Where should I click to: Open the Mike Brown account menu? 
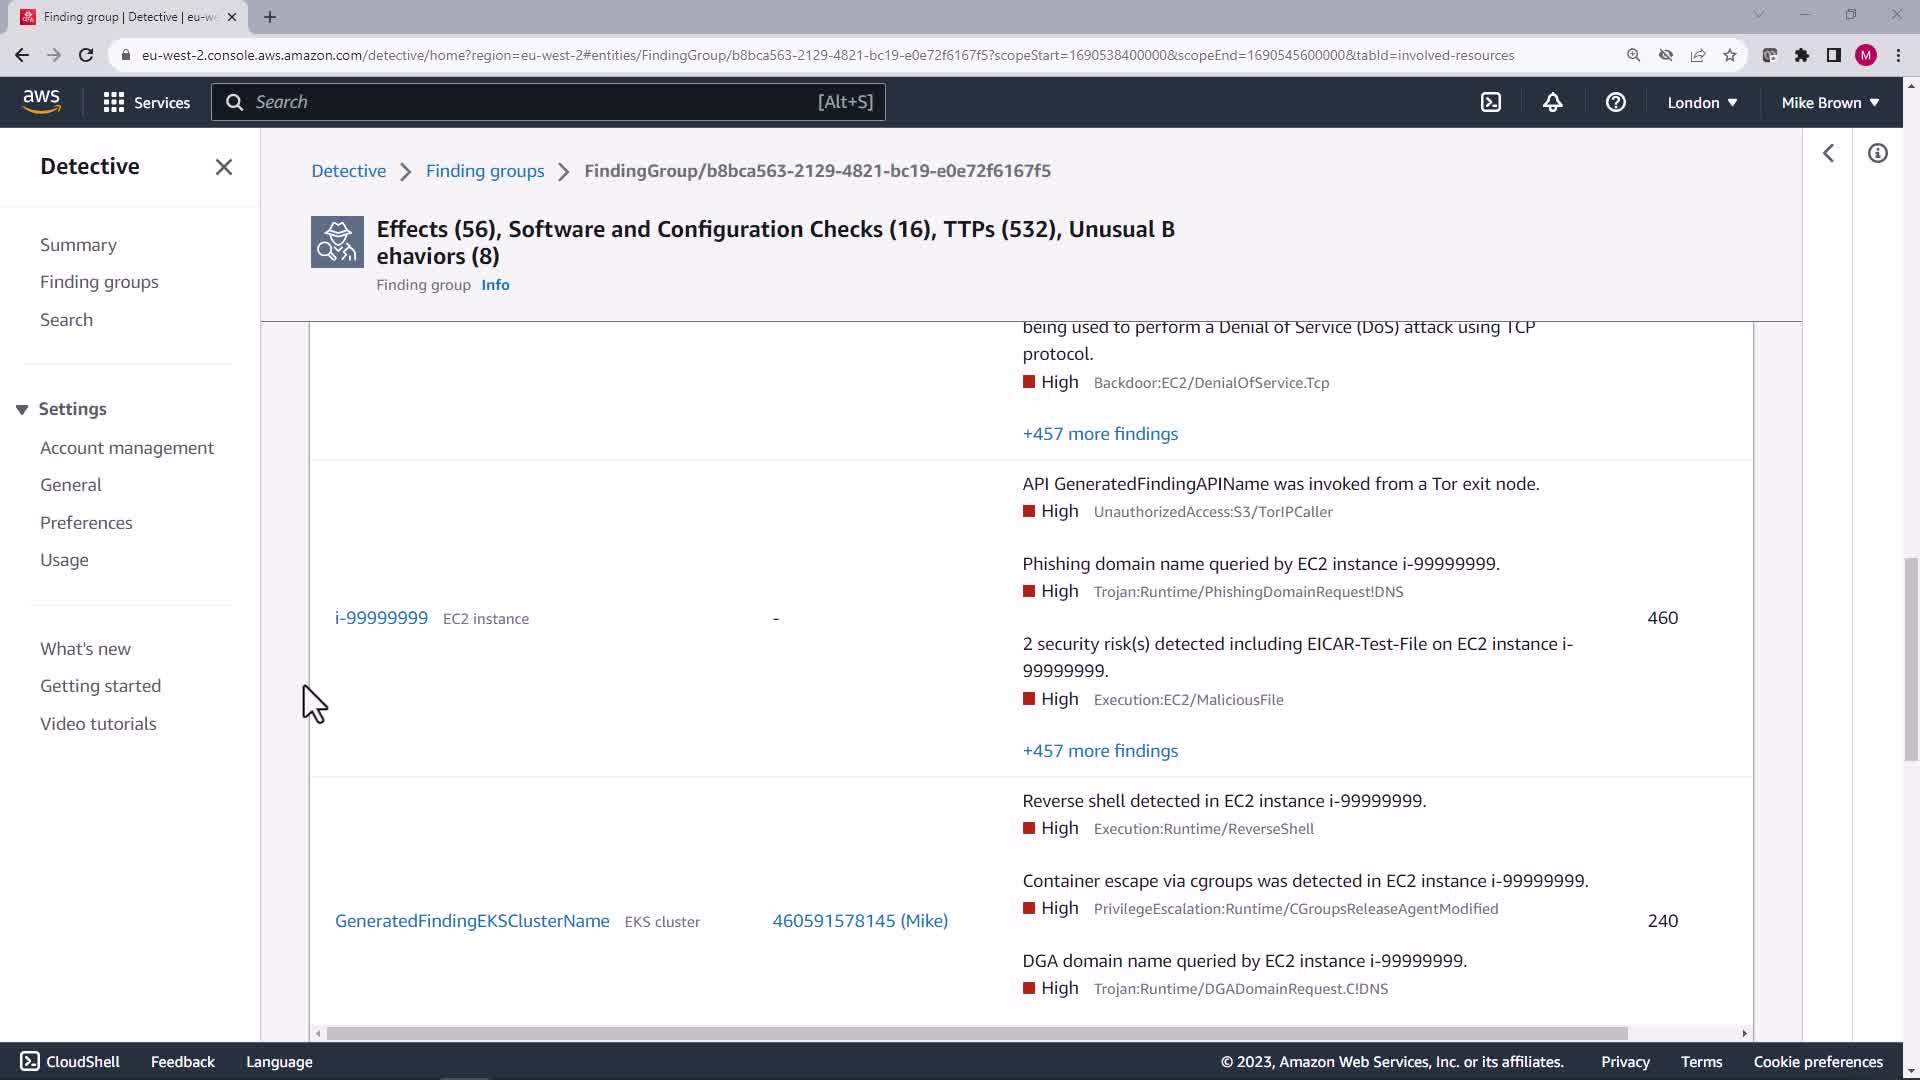tap(1830, 102)
